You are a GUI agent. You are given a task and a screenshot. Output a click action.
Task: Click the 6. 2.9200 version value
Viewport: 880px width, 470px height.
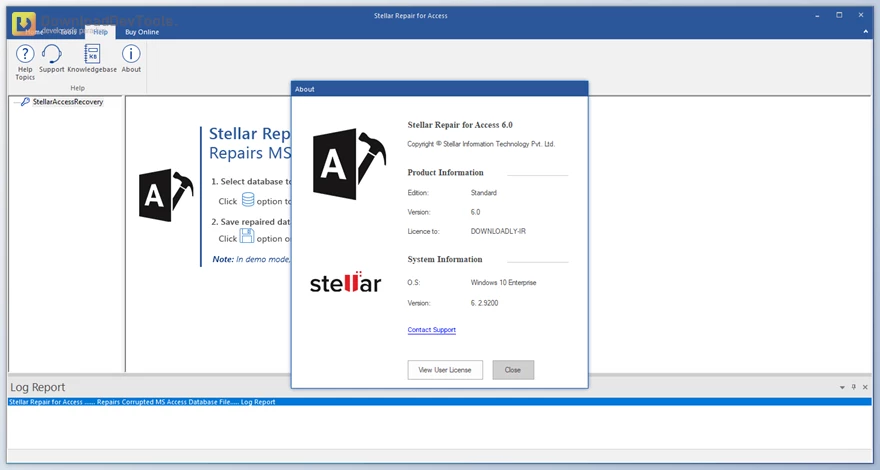point(484,303)
